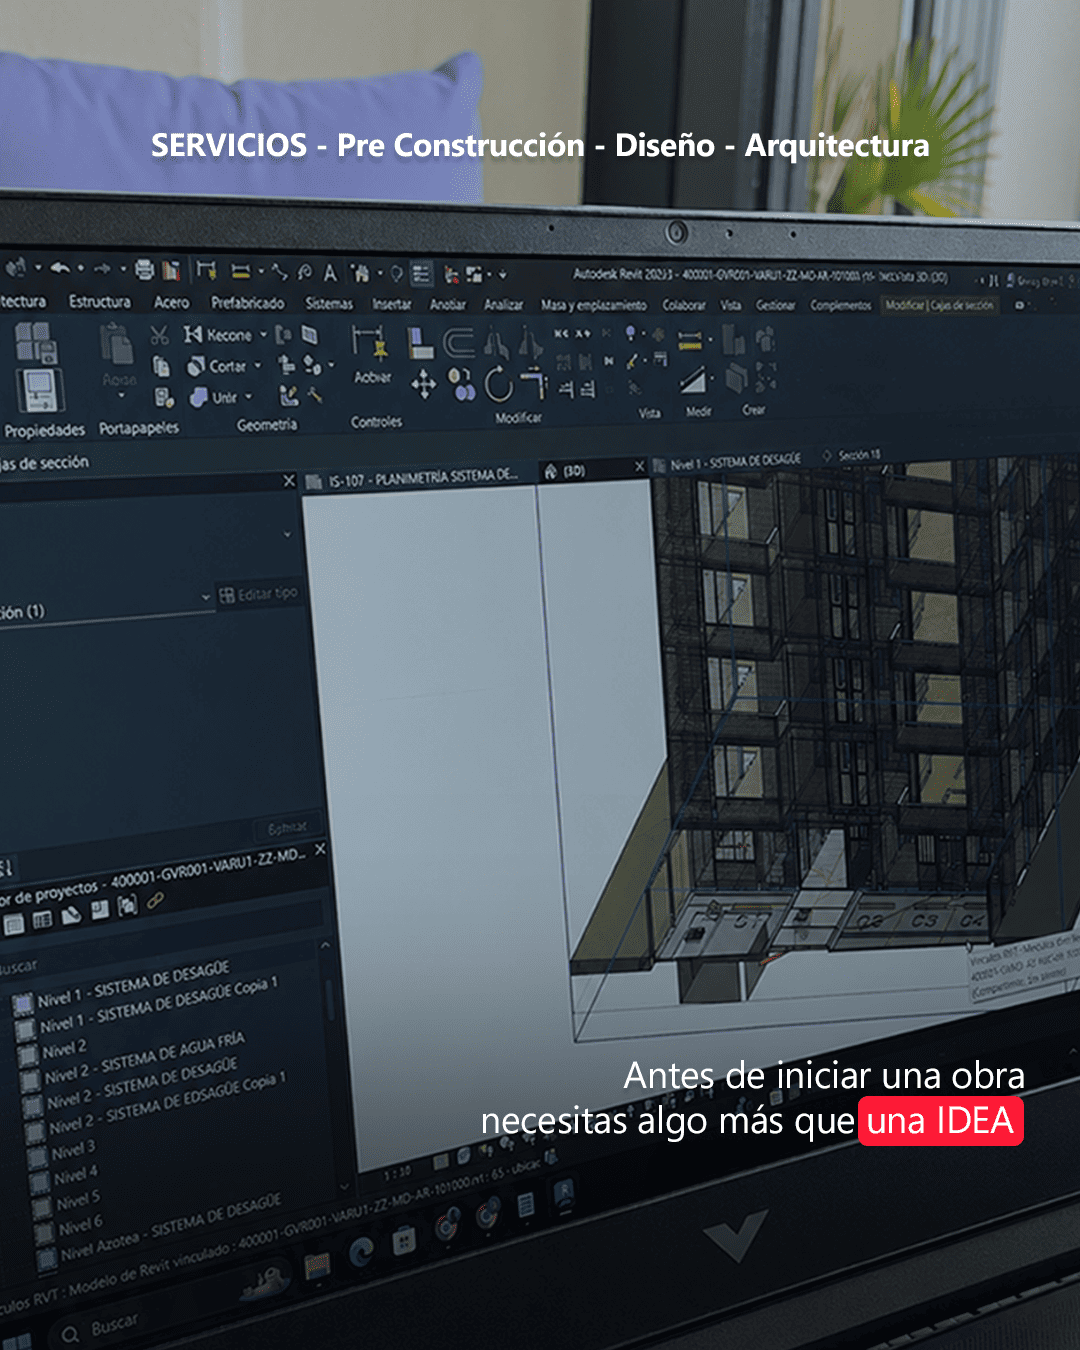1080x1350 pixels.
Task: Click the large Propiedades panel icon
Action: pos(39,389)
